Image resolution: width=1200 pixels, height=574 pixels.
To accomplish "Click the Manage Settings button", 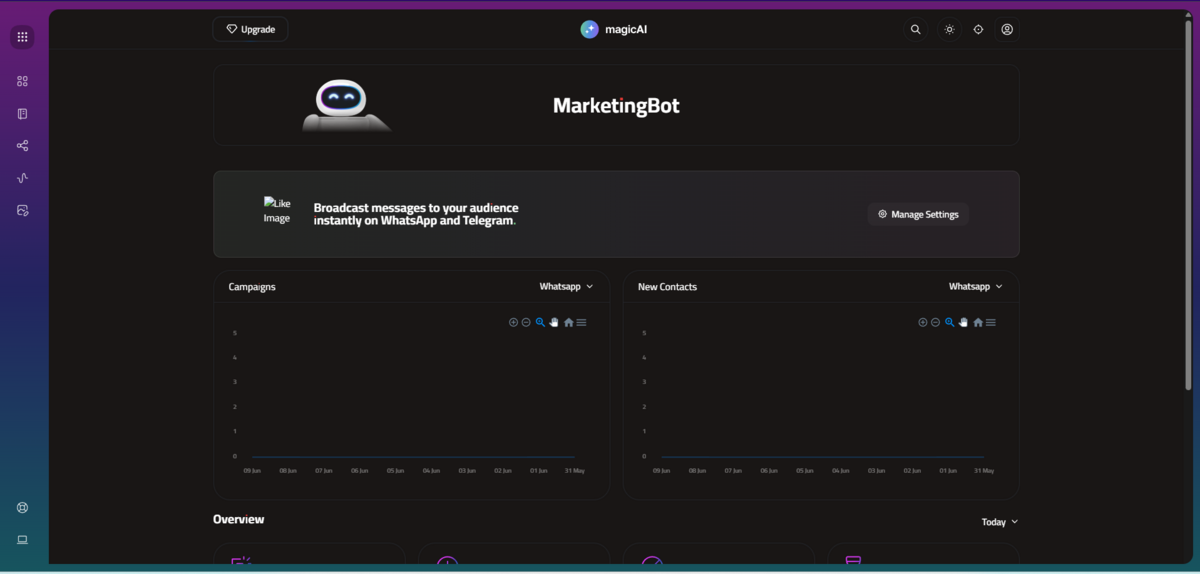I will (918, 214).
